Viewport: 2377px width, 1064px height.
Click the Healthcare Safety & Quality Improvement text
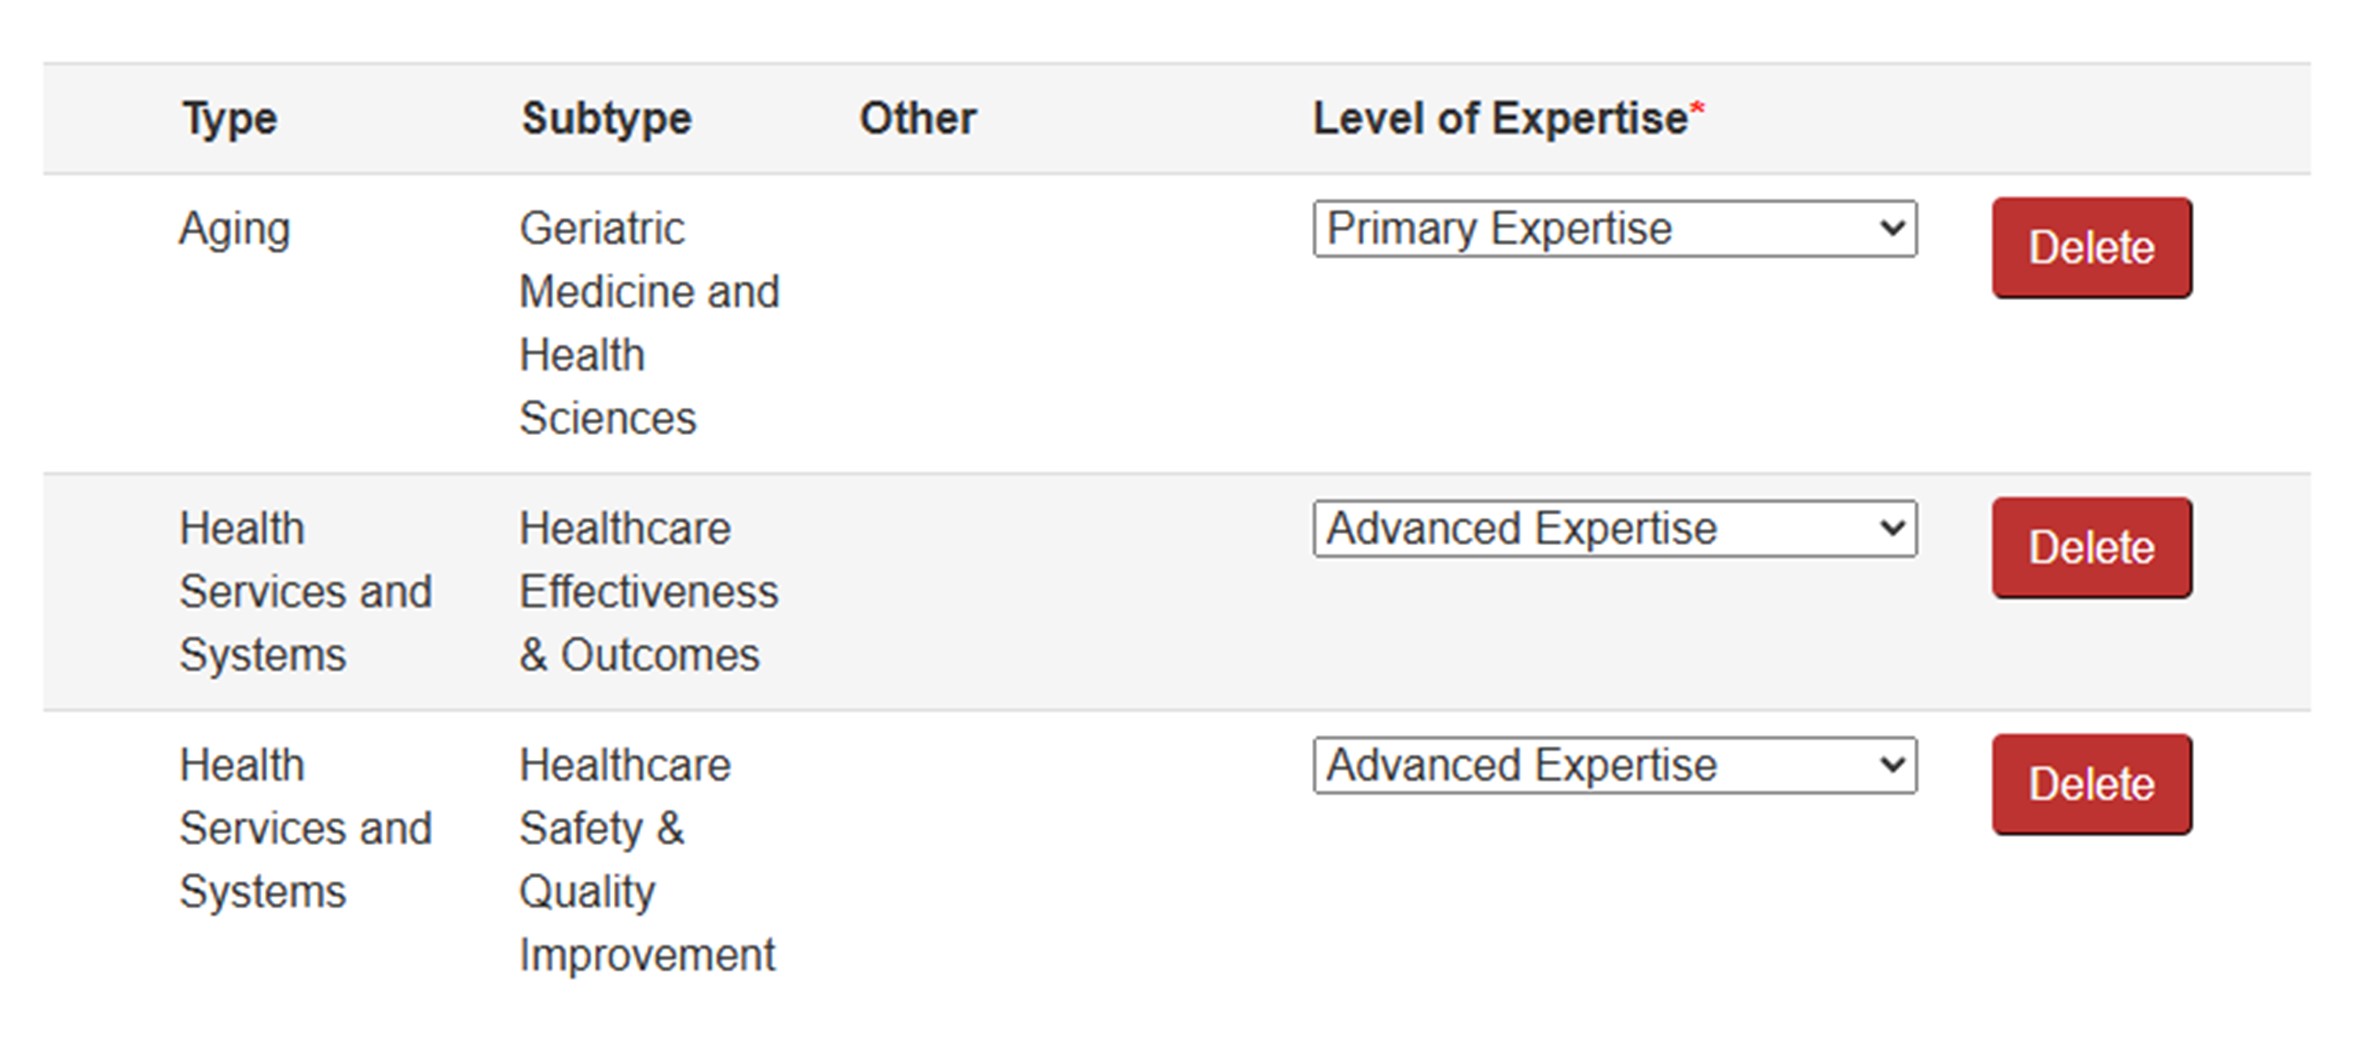click(646, 860)
